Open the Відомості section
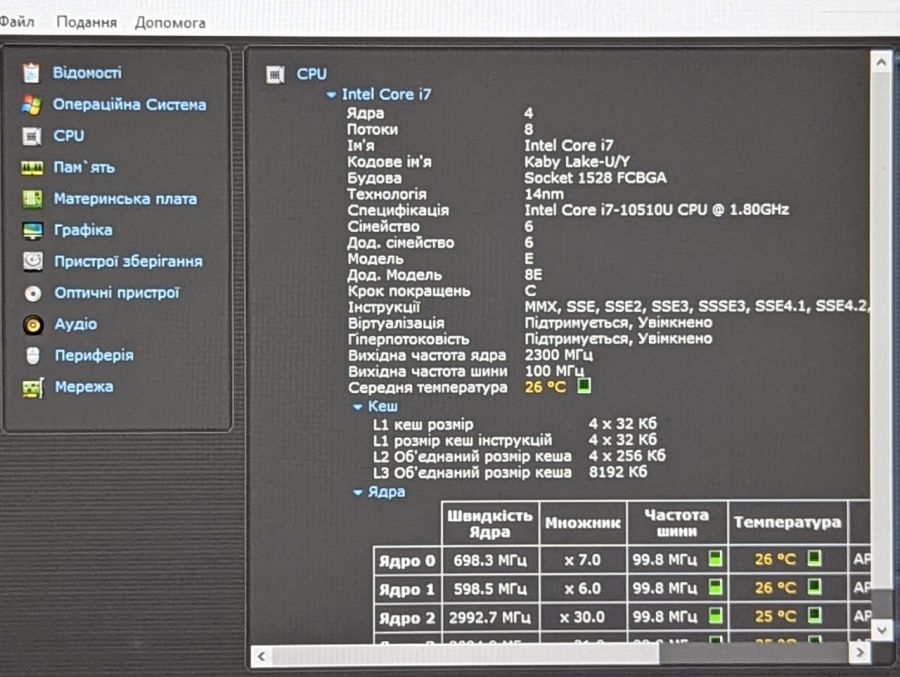This screenshot has width=900, height=677. coord(87,73)
